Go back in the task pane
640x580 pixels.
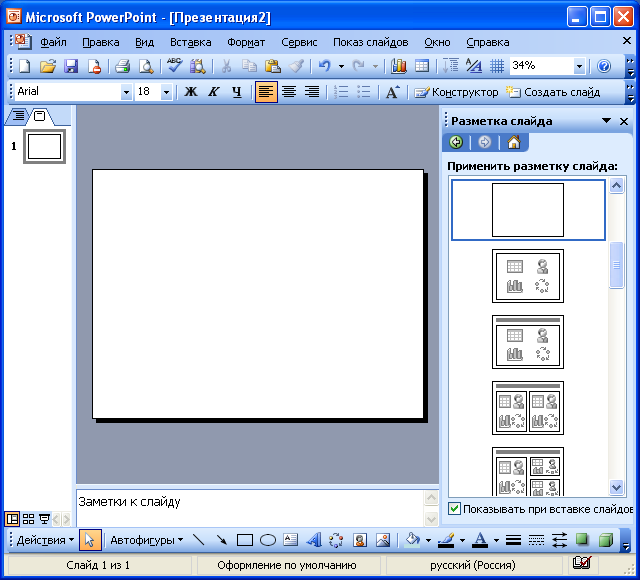[x=456, y=142]
